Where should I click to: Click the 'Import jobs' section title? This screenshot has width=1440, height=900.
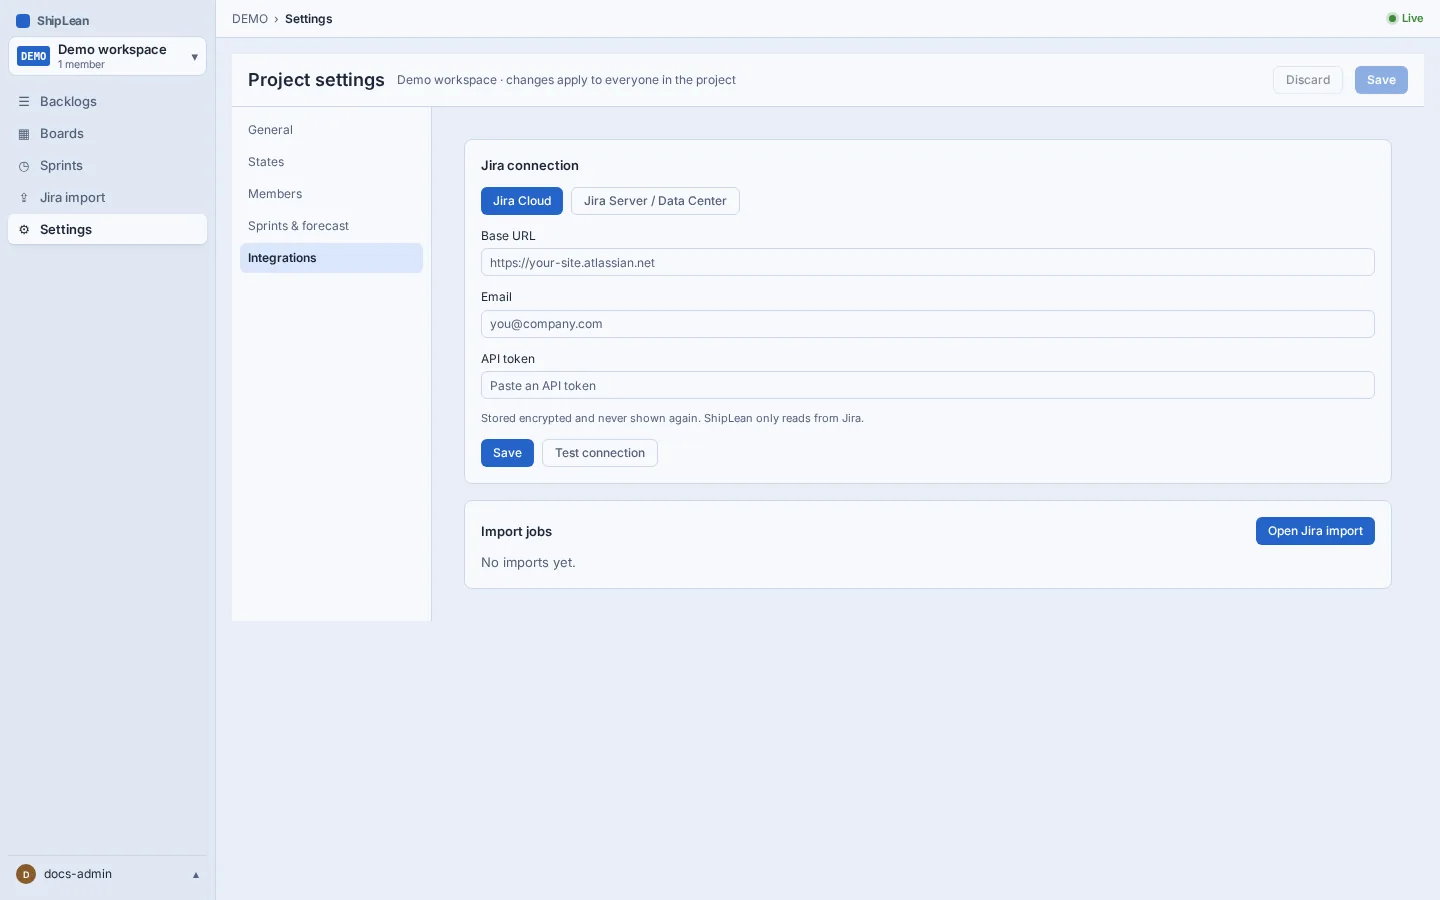pos(516,532)
